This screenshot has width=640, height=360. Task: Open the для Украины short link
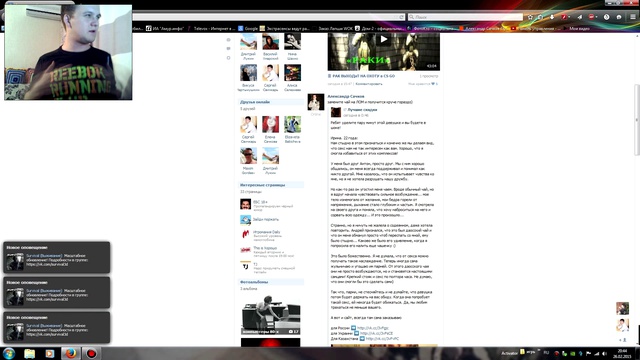coord(376,333)
